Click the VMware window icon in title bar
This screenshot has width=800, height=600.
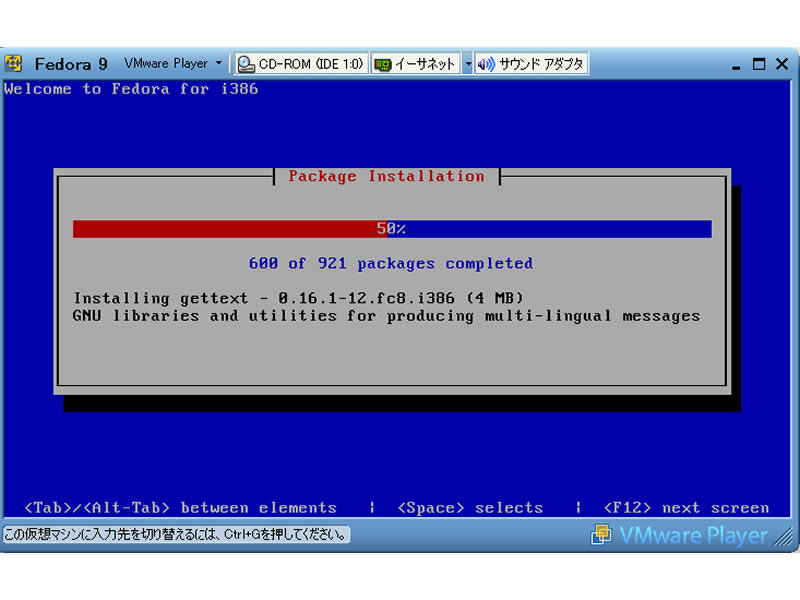[14, 64]
